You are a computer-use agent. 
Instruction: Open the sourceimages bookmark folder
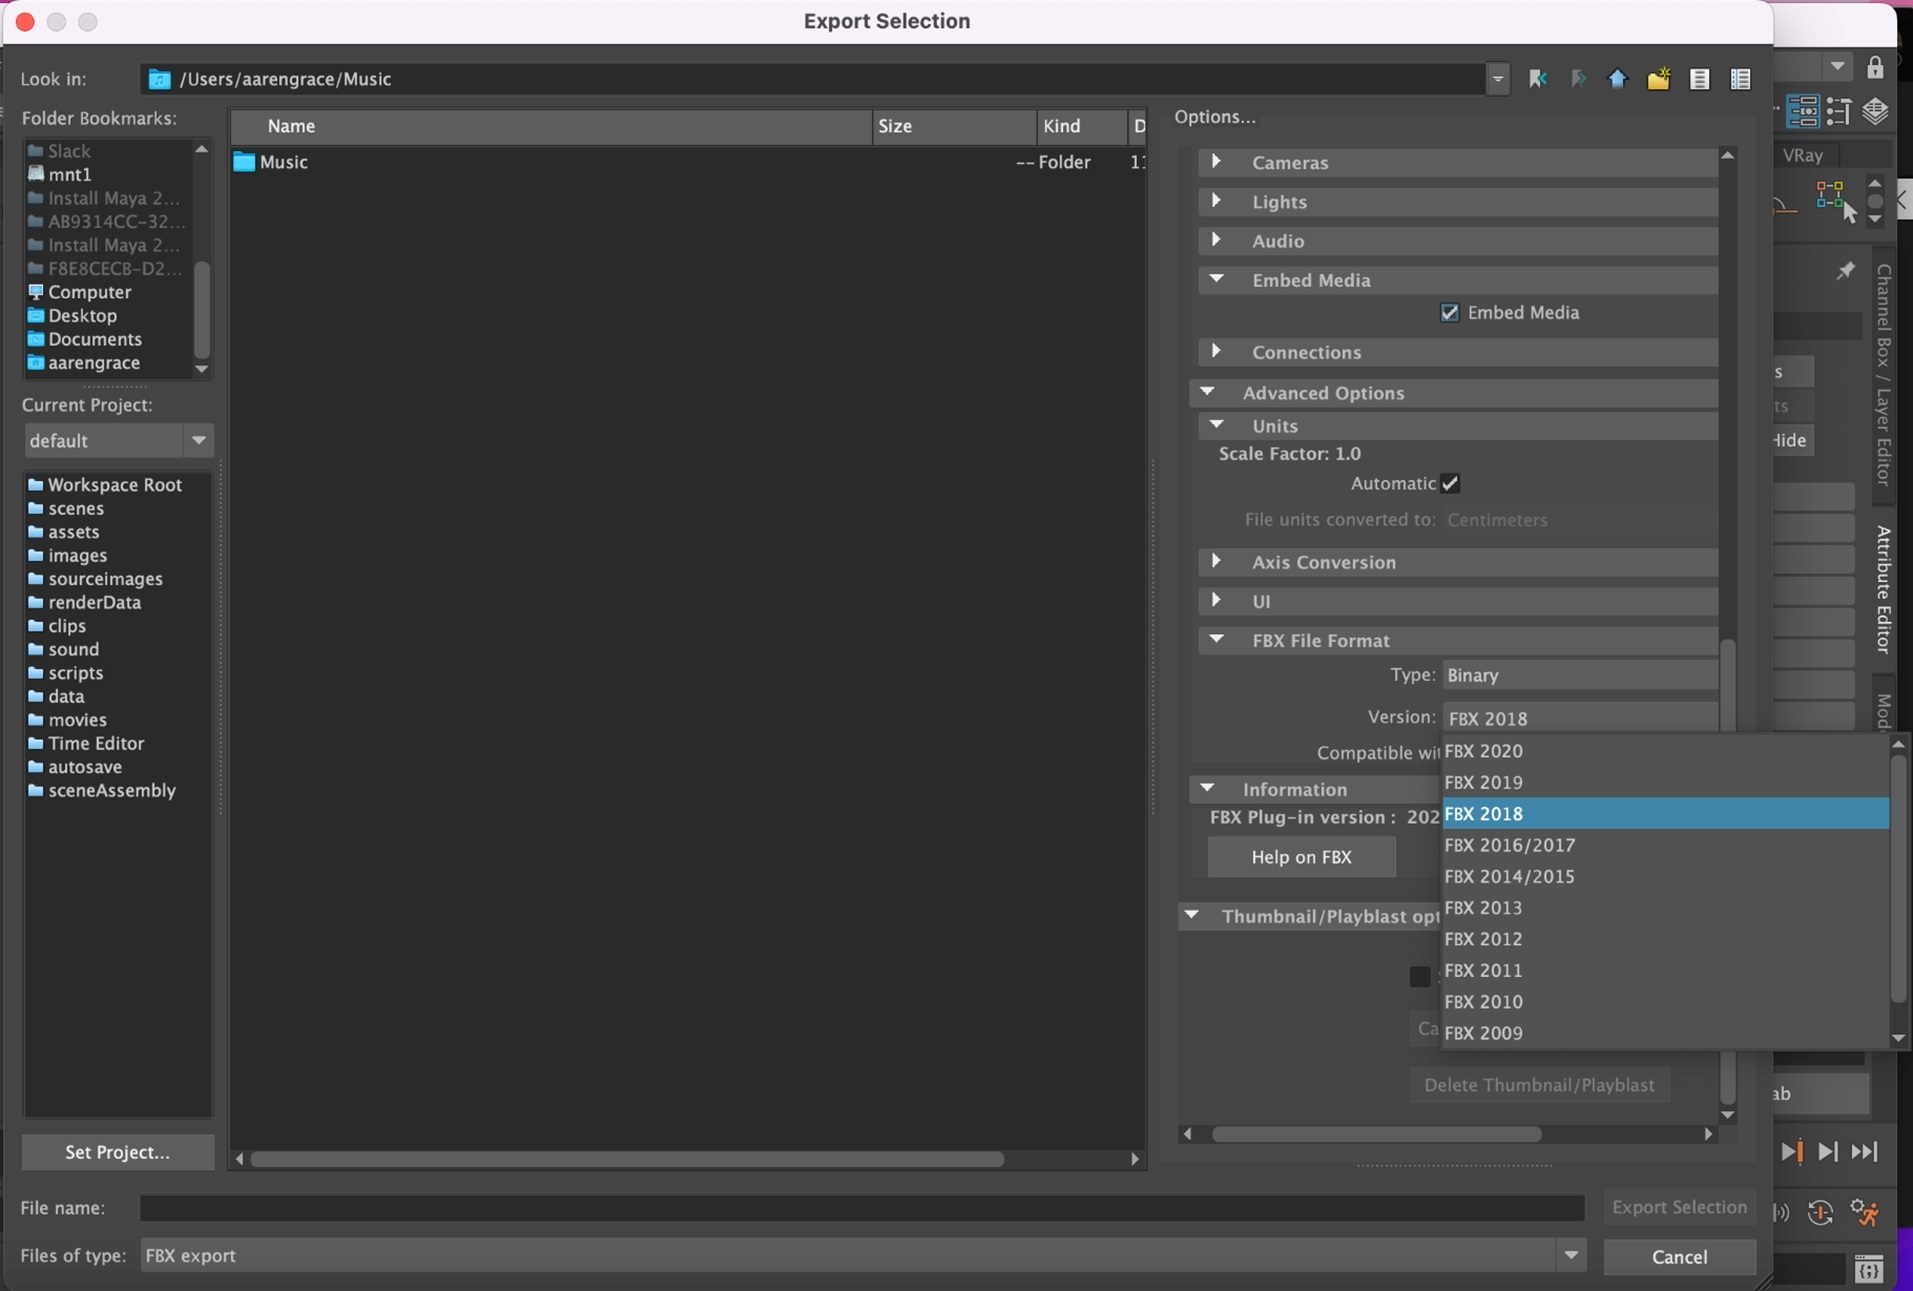click(x=105, y=579)
